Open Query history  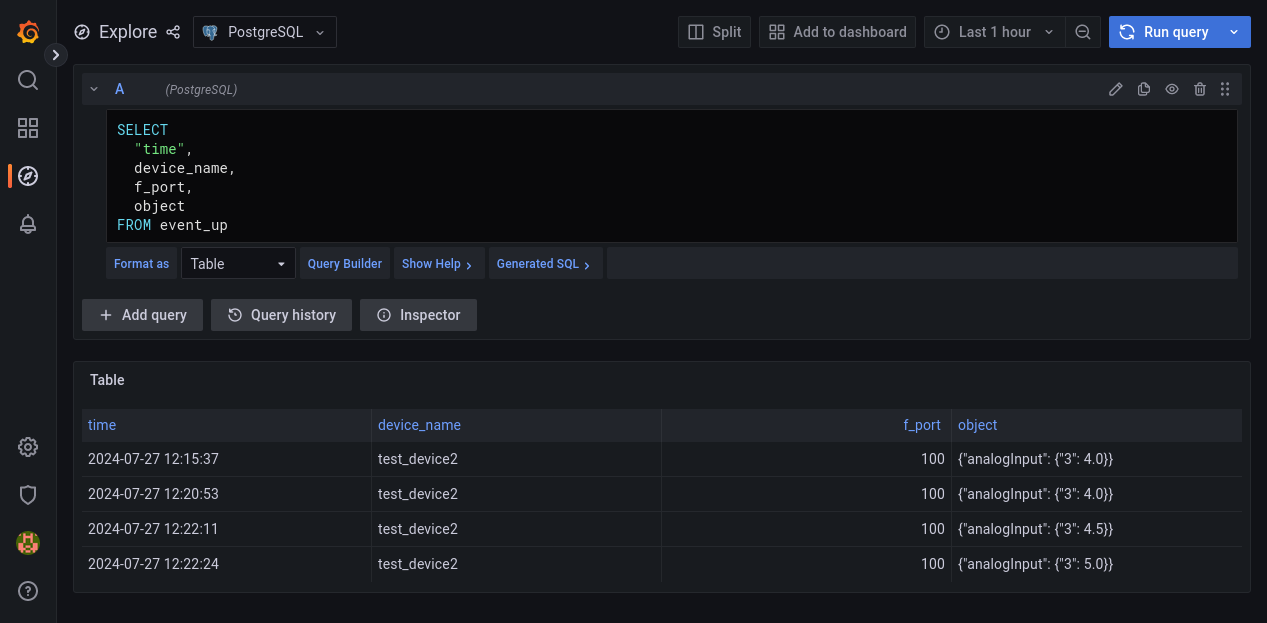tap(281, 315)
